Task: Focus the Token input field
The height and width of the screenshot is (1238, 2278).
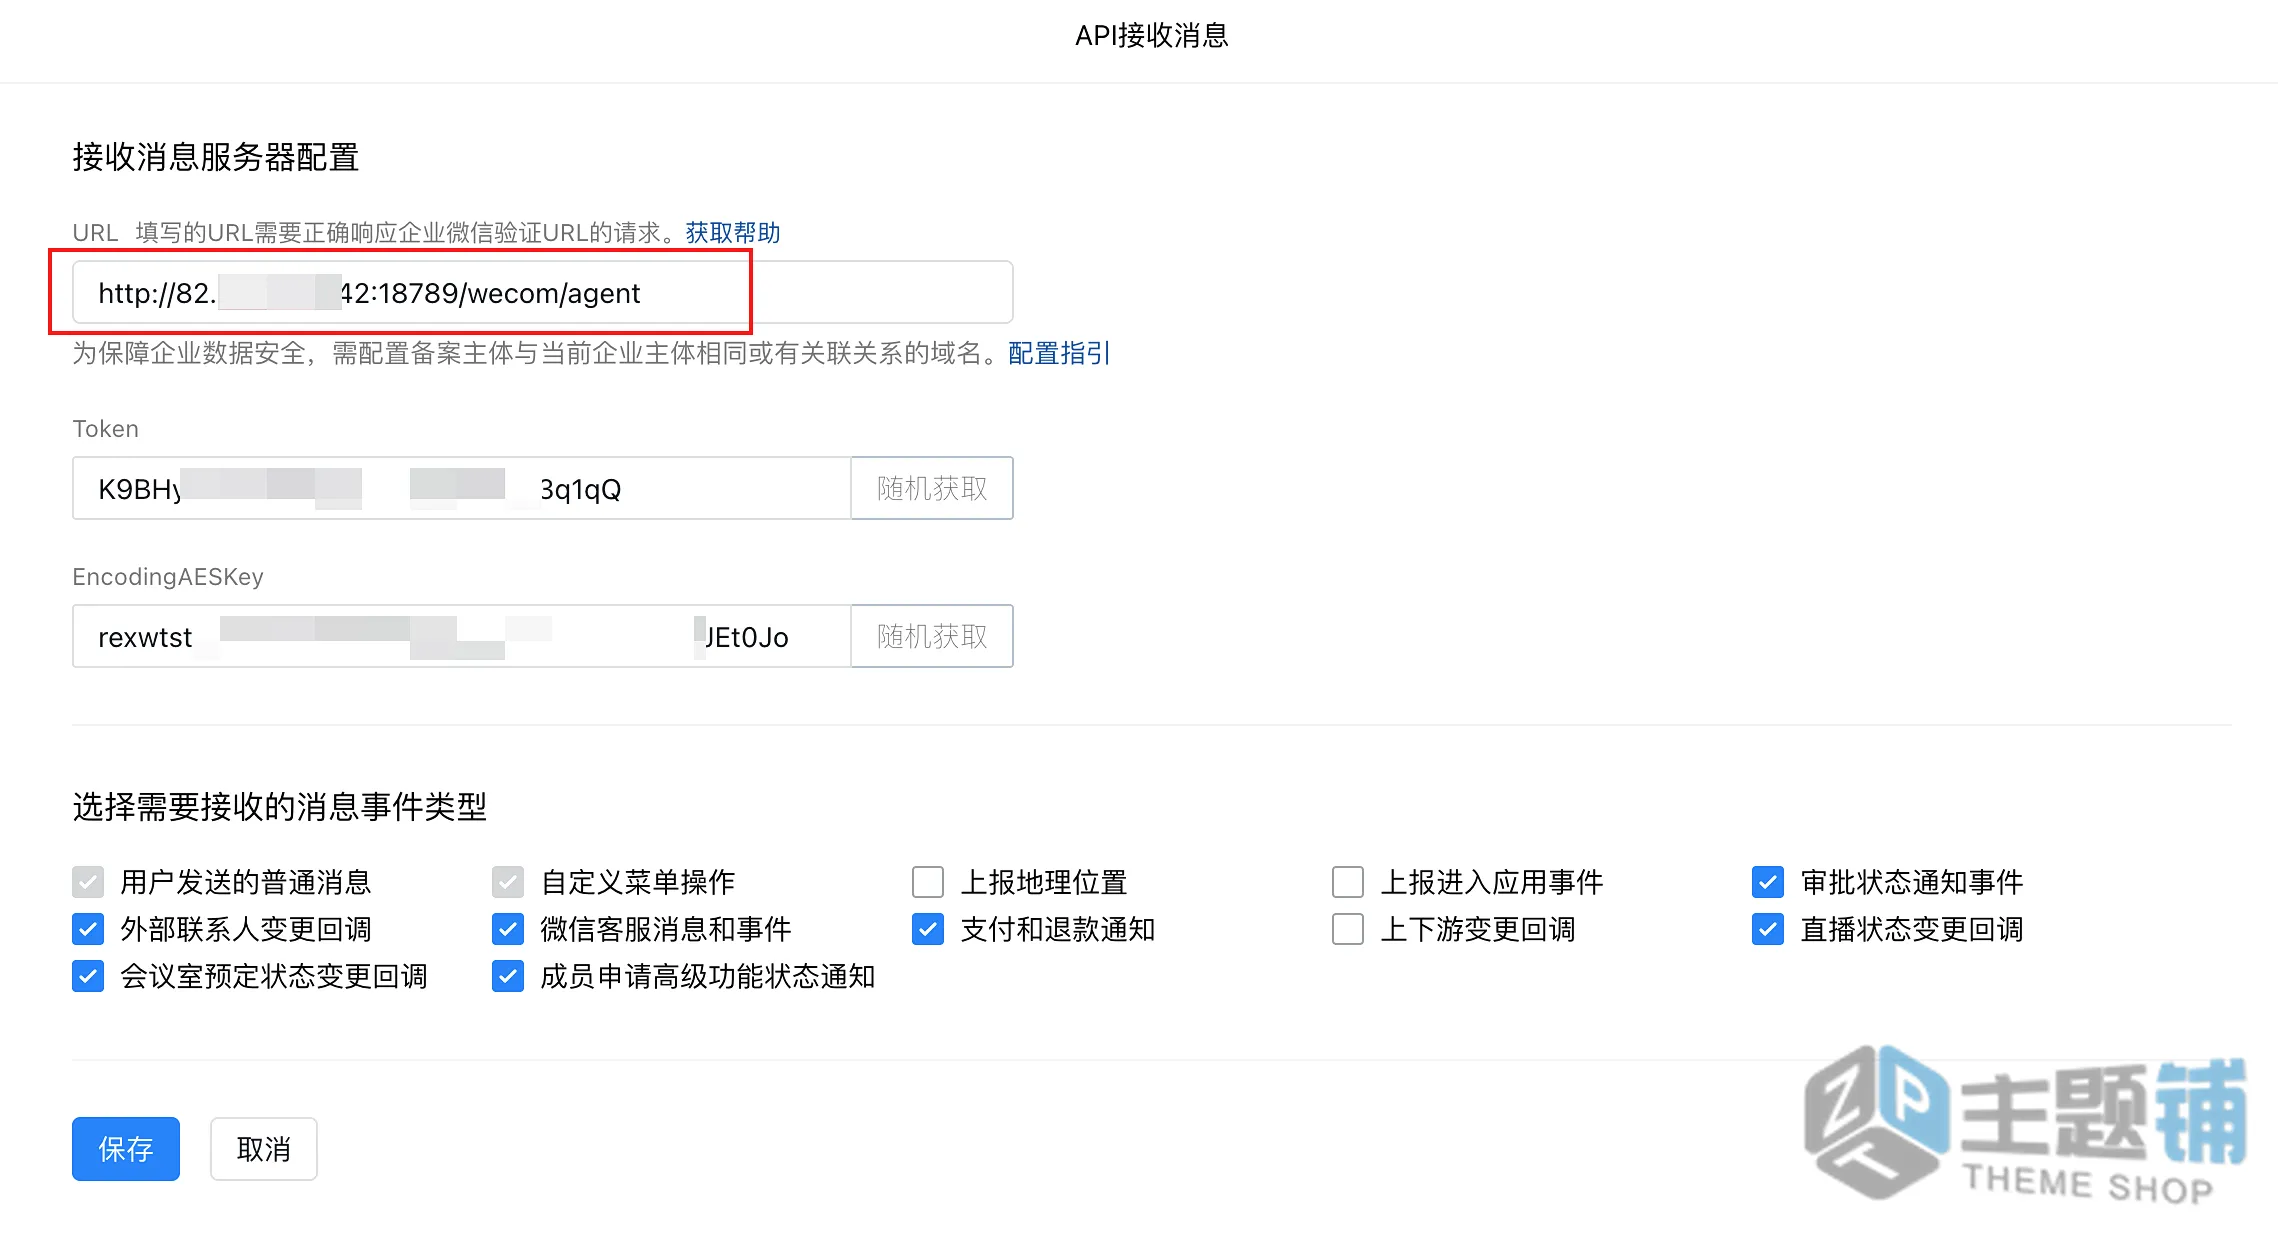Action: pos(461,488)
